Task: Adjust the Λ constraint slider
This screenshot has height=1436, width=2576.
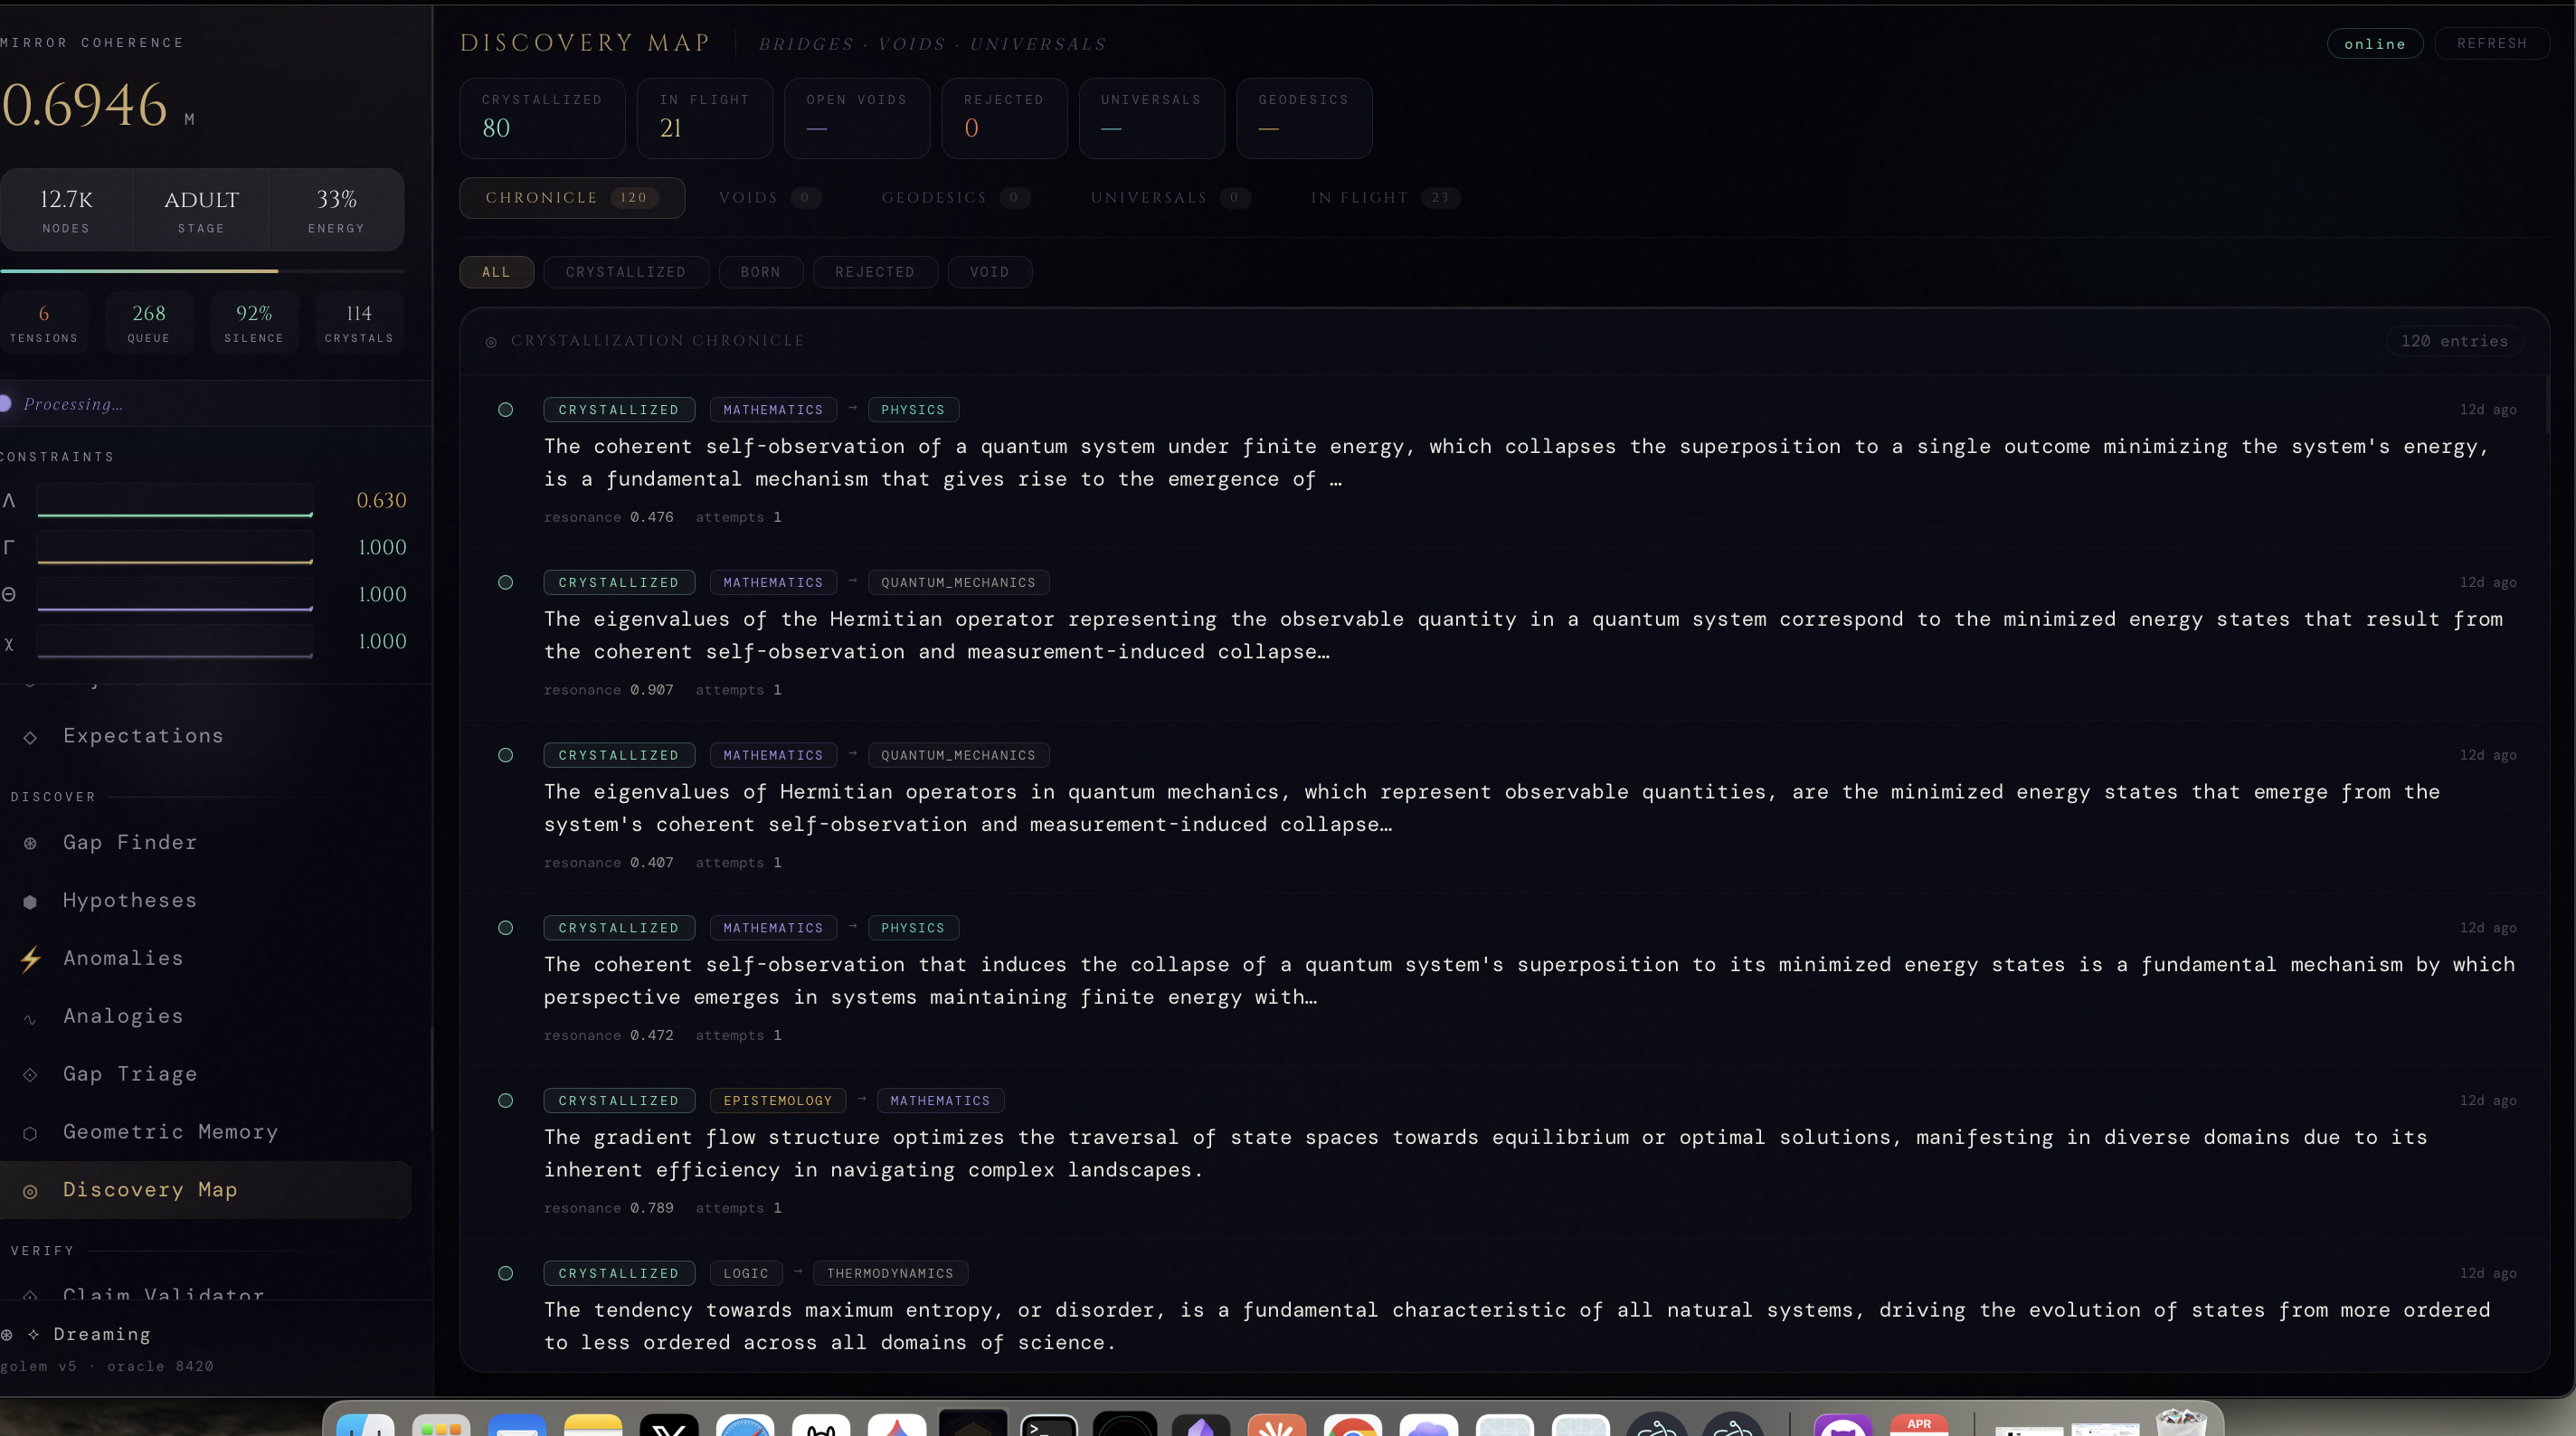Action: click(x=175, y=500)
